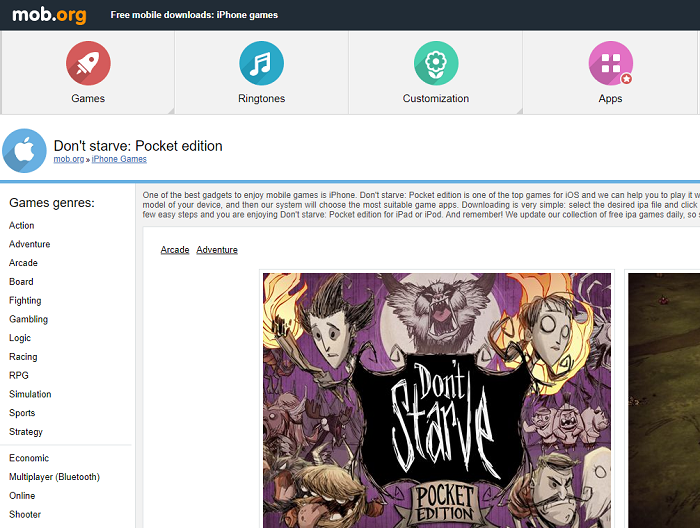
Task: Select the Shooter genre
Action: tap(25, 514)
